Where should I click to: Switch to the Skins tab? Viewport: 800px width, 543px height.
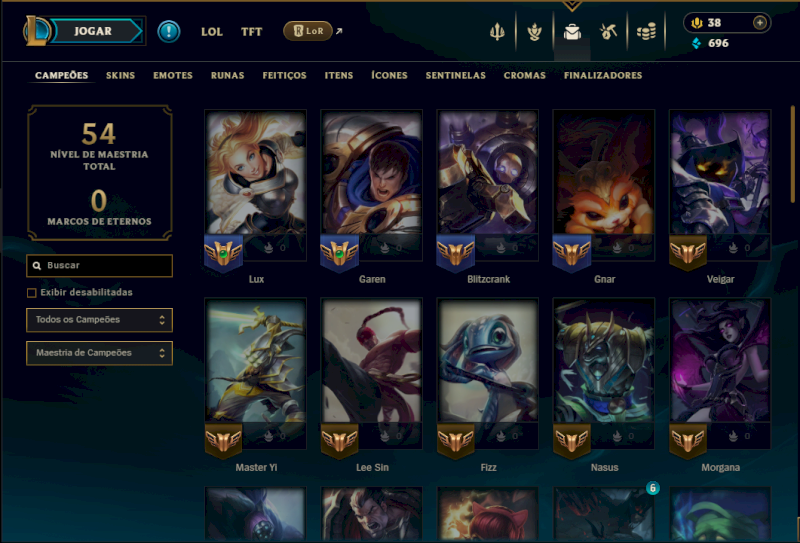coord(120,76)
